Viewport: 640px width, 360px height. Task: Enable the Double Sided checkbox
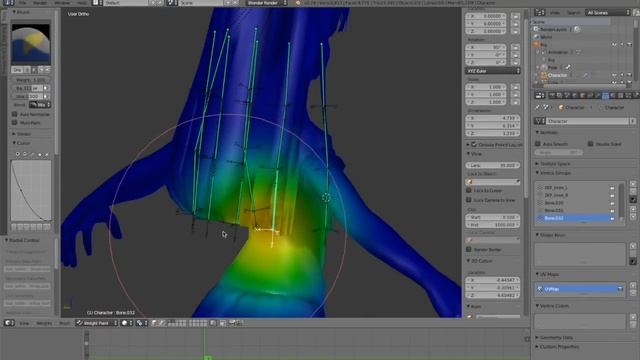tap(591, 144)
